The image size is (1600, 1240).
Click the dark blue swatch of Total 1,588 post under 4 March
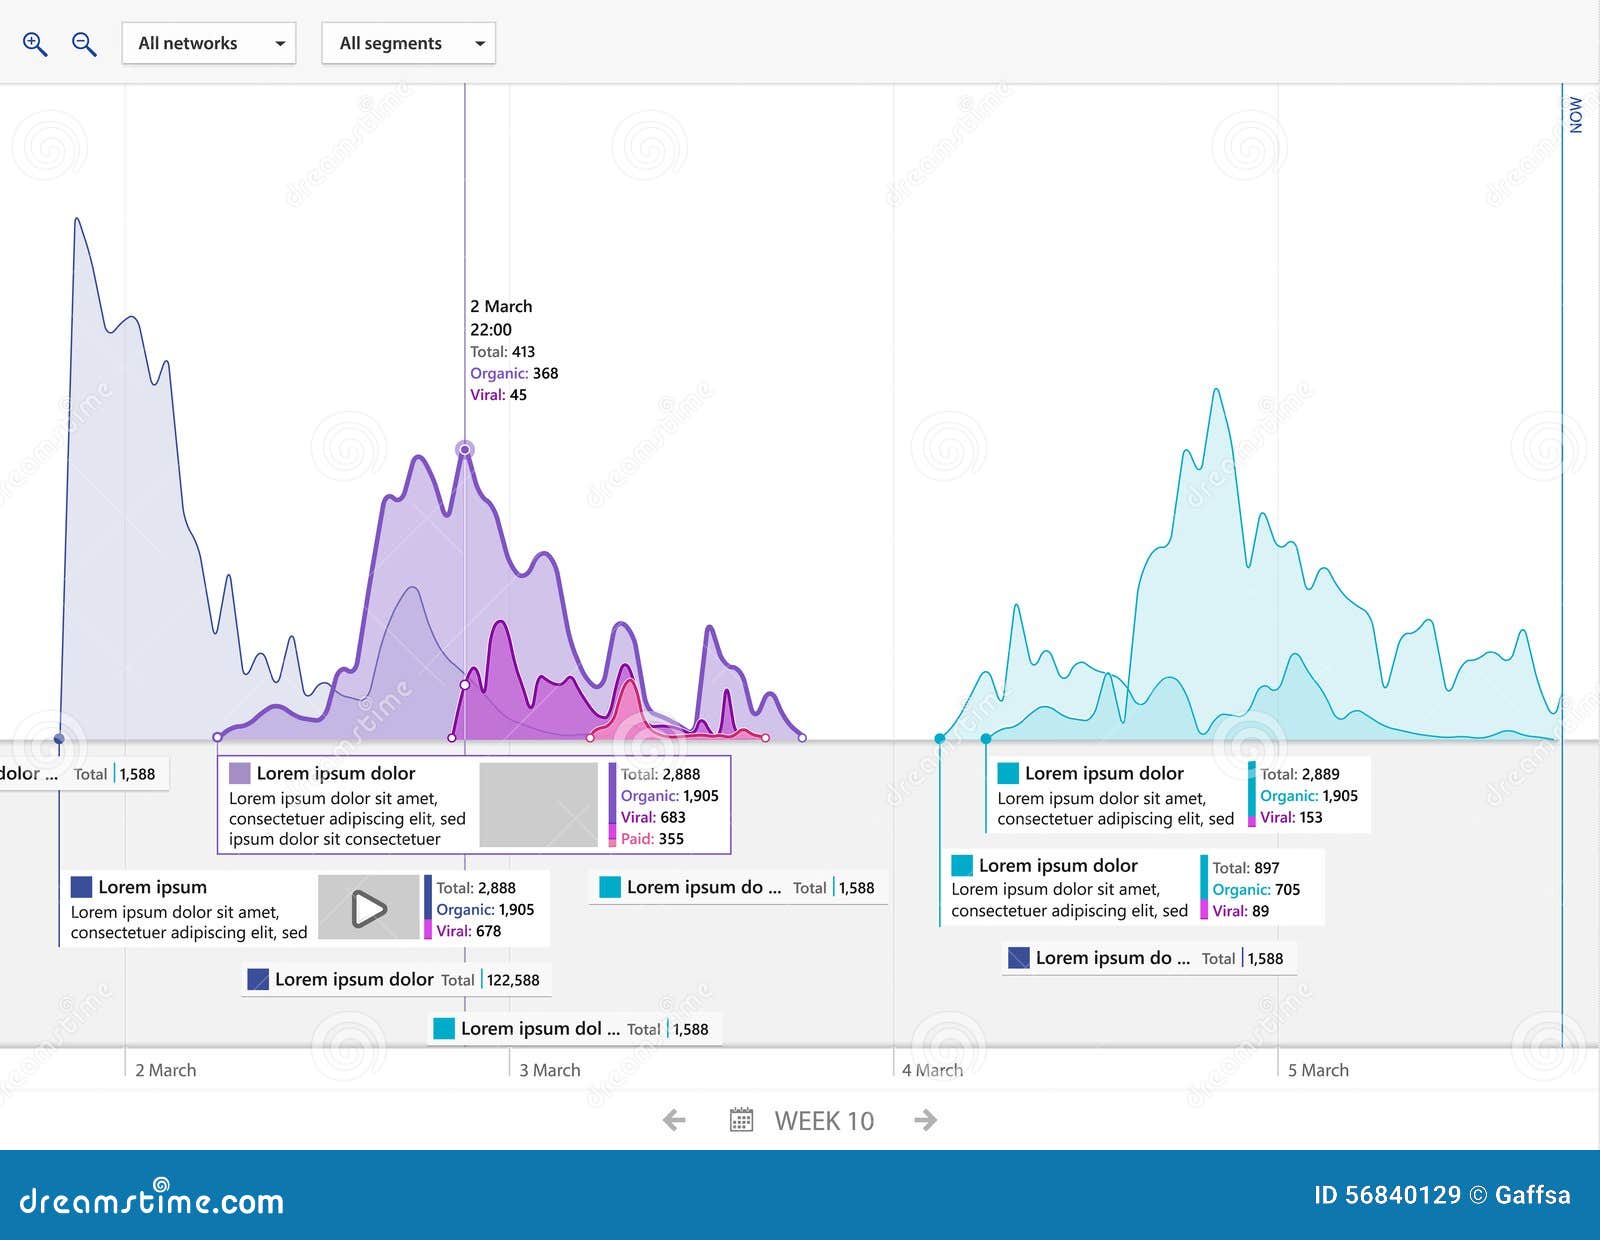pos(1019,958)
